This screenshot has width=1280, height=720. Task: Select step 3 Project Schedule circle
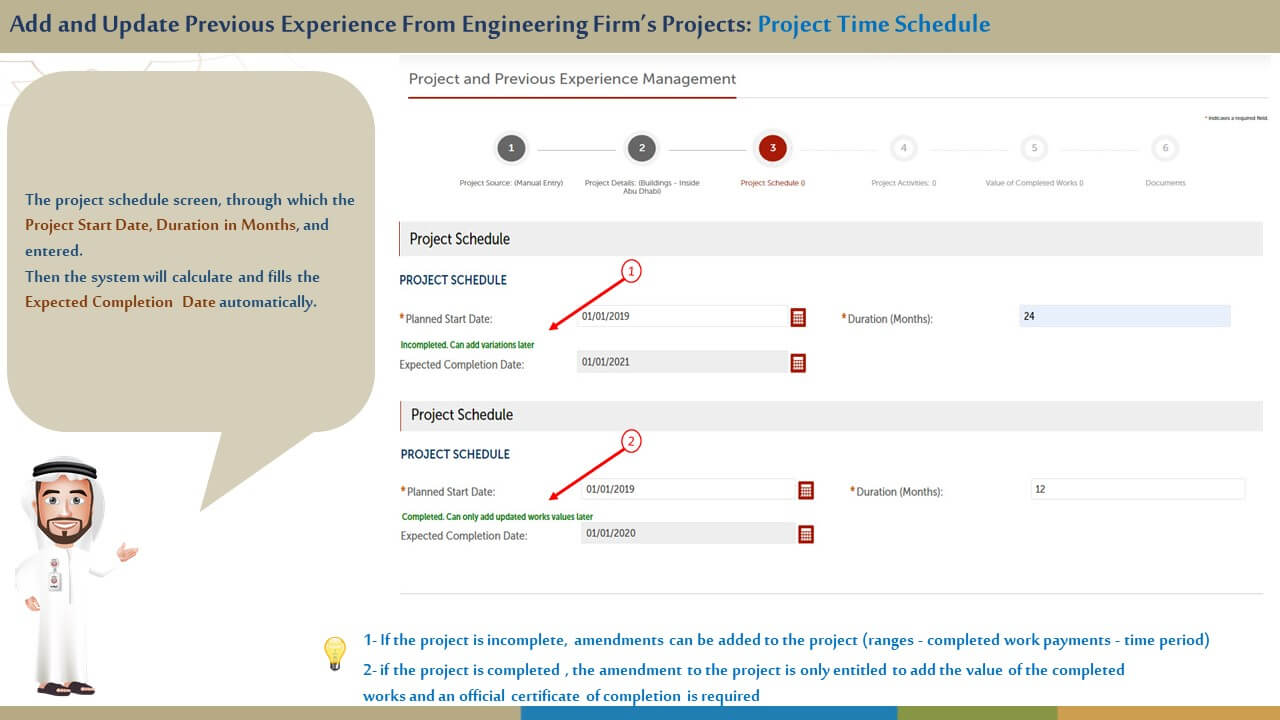tap(773, 149)
